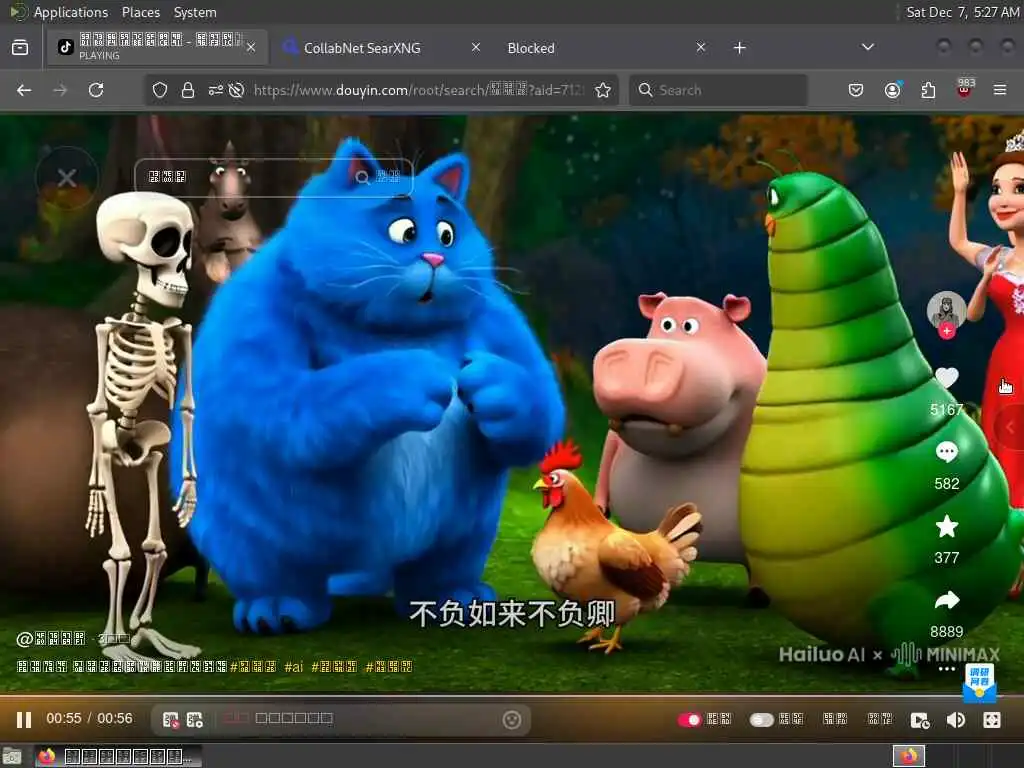The image size is (1024, 768).
Task: Click the date and time clock
Action: [x=963, y=12]
